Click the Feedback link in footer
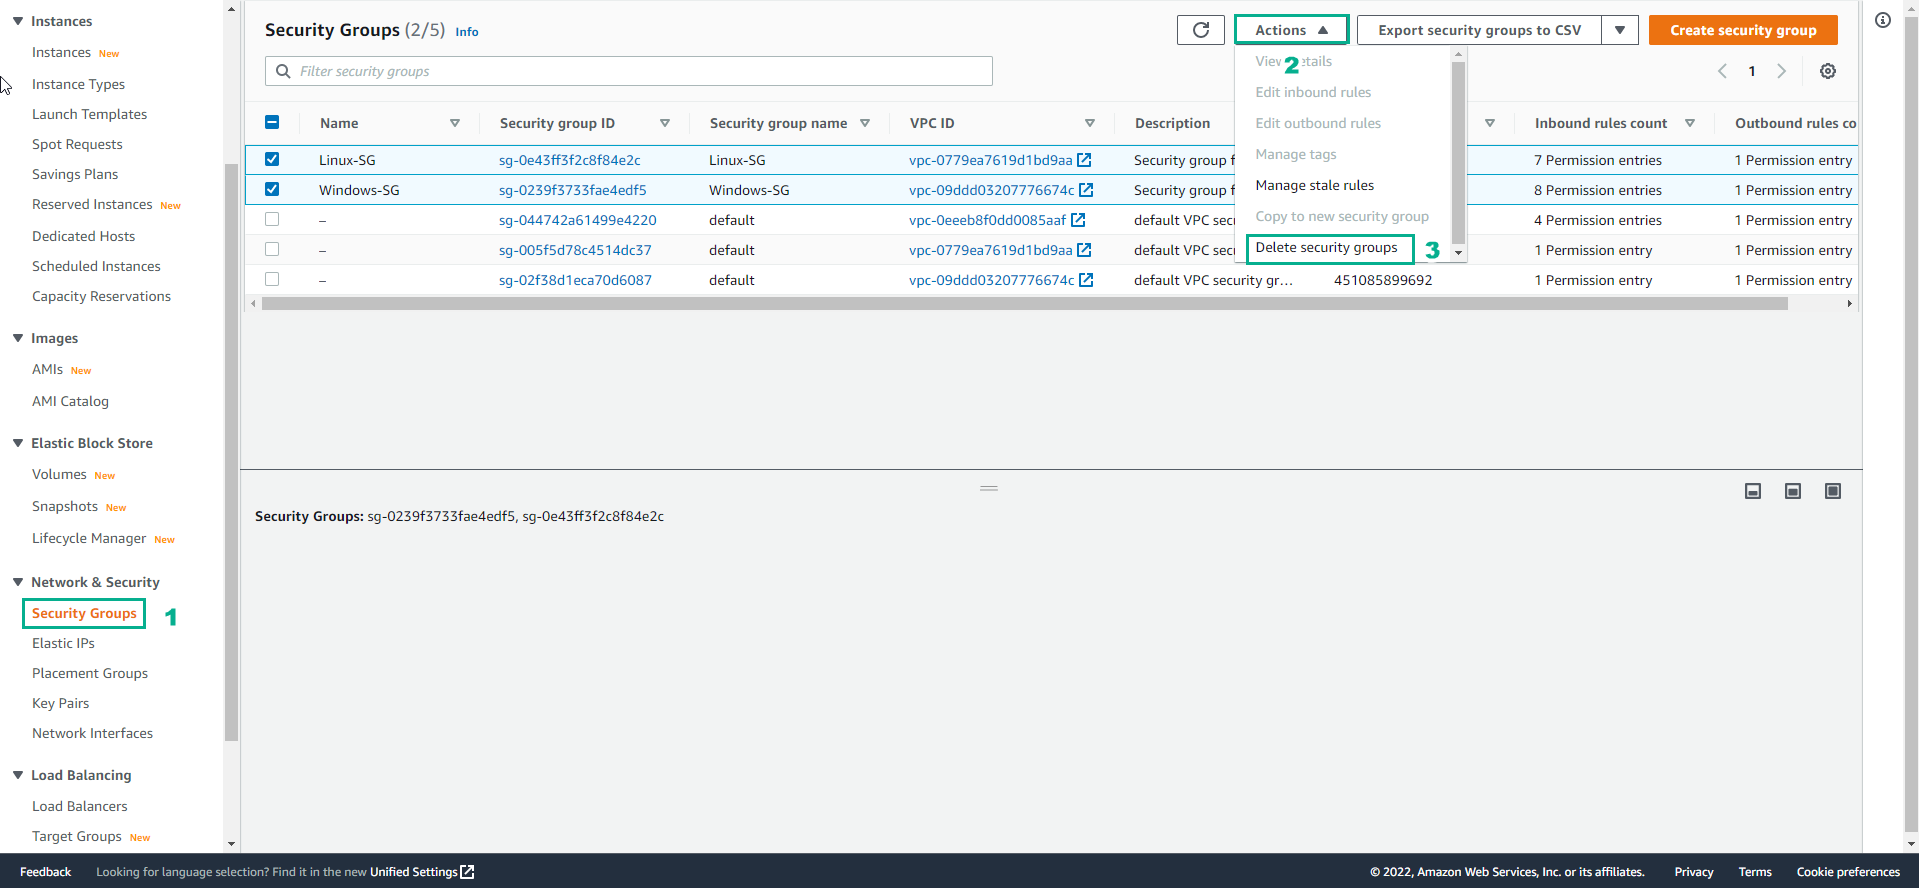The image size is (1919, 888). click(45, 872)
